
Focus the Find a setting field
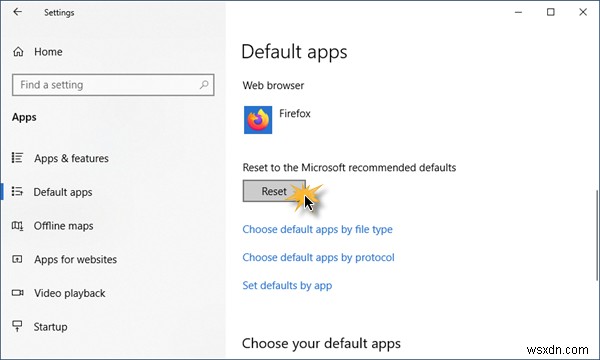pos(113,85)
